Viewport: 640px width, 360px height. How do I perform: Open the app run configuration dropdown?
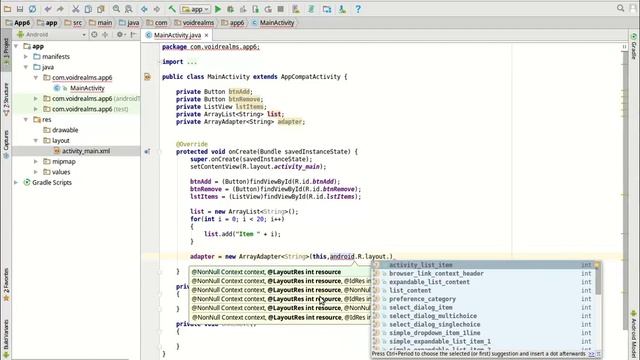coord(196,9)
